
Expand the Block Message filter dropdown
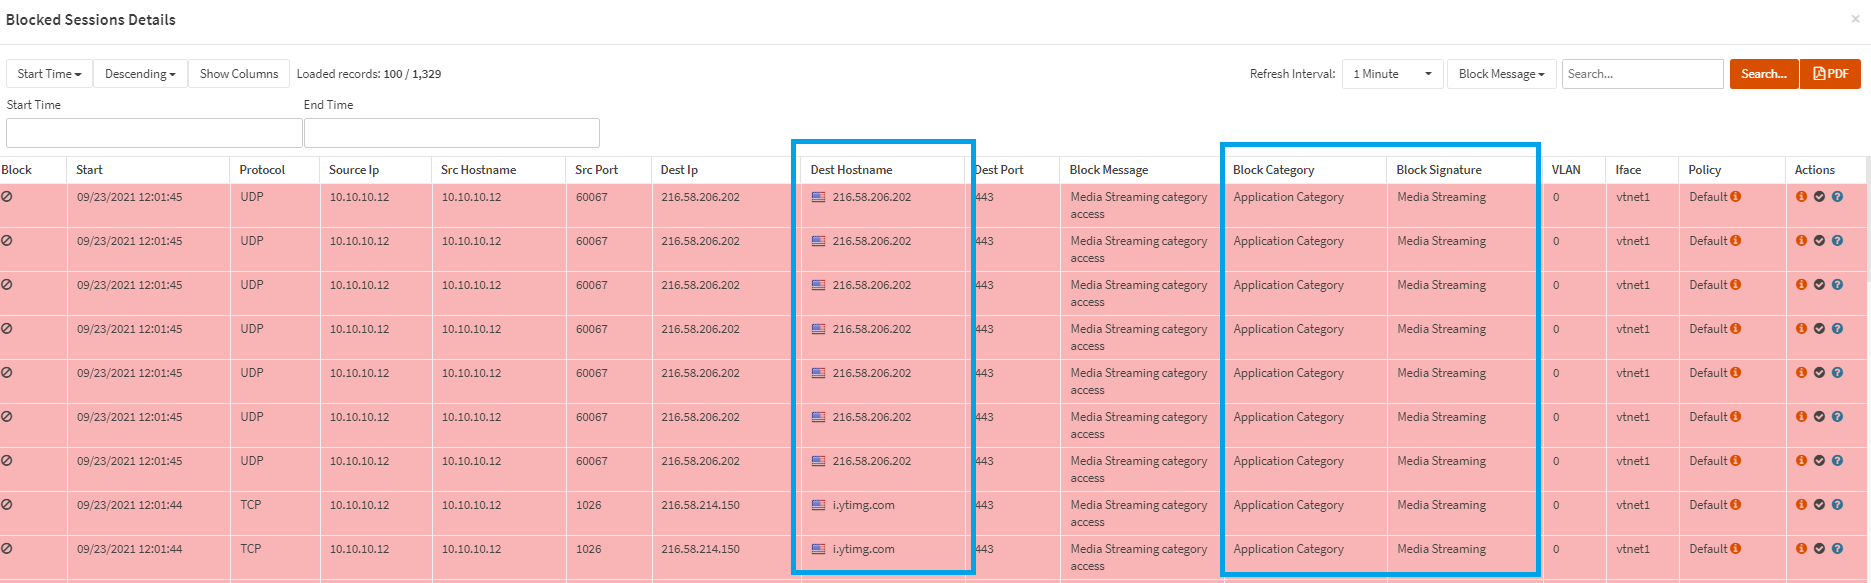(1501, 74)
